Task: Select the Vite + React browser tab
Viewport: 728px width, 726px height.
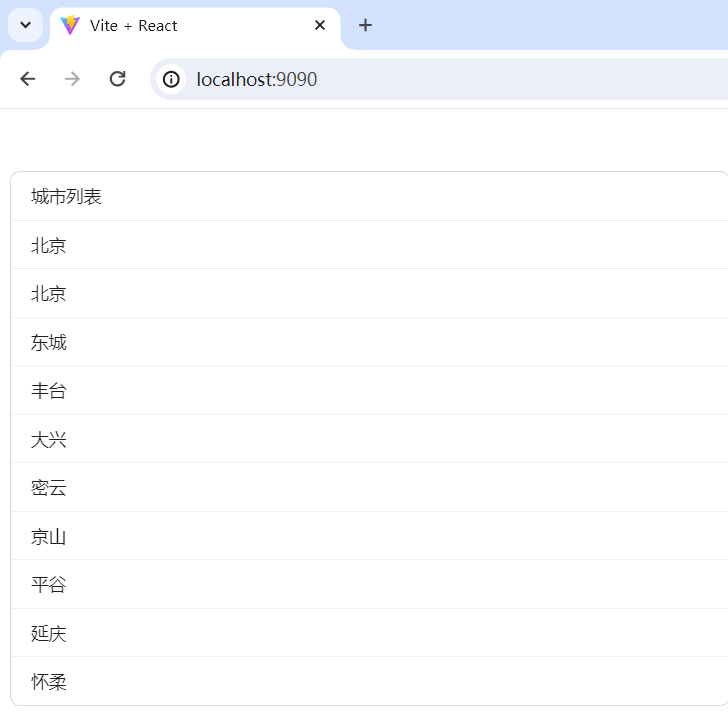Action: 195,27
